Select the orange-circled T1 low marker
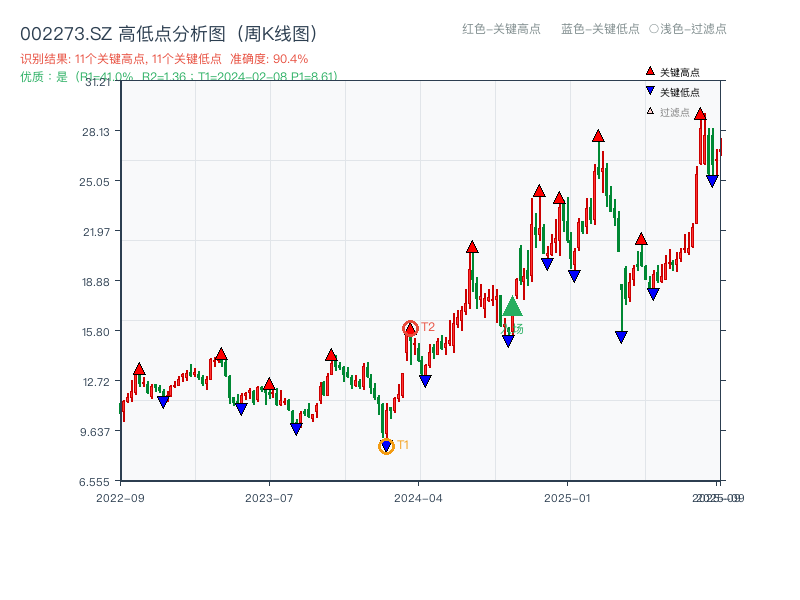The width and height of the screenshot is (800, 600). [x=386, y=446]
